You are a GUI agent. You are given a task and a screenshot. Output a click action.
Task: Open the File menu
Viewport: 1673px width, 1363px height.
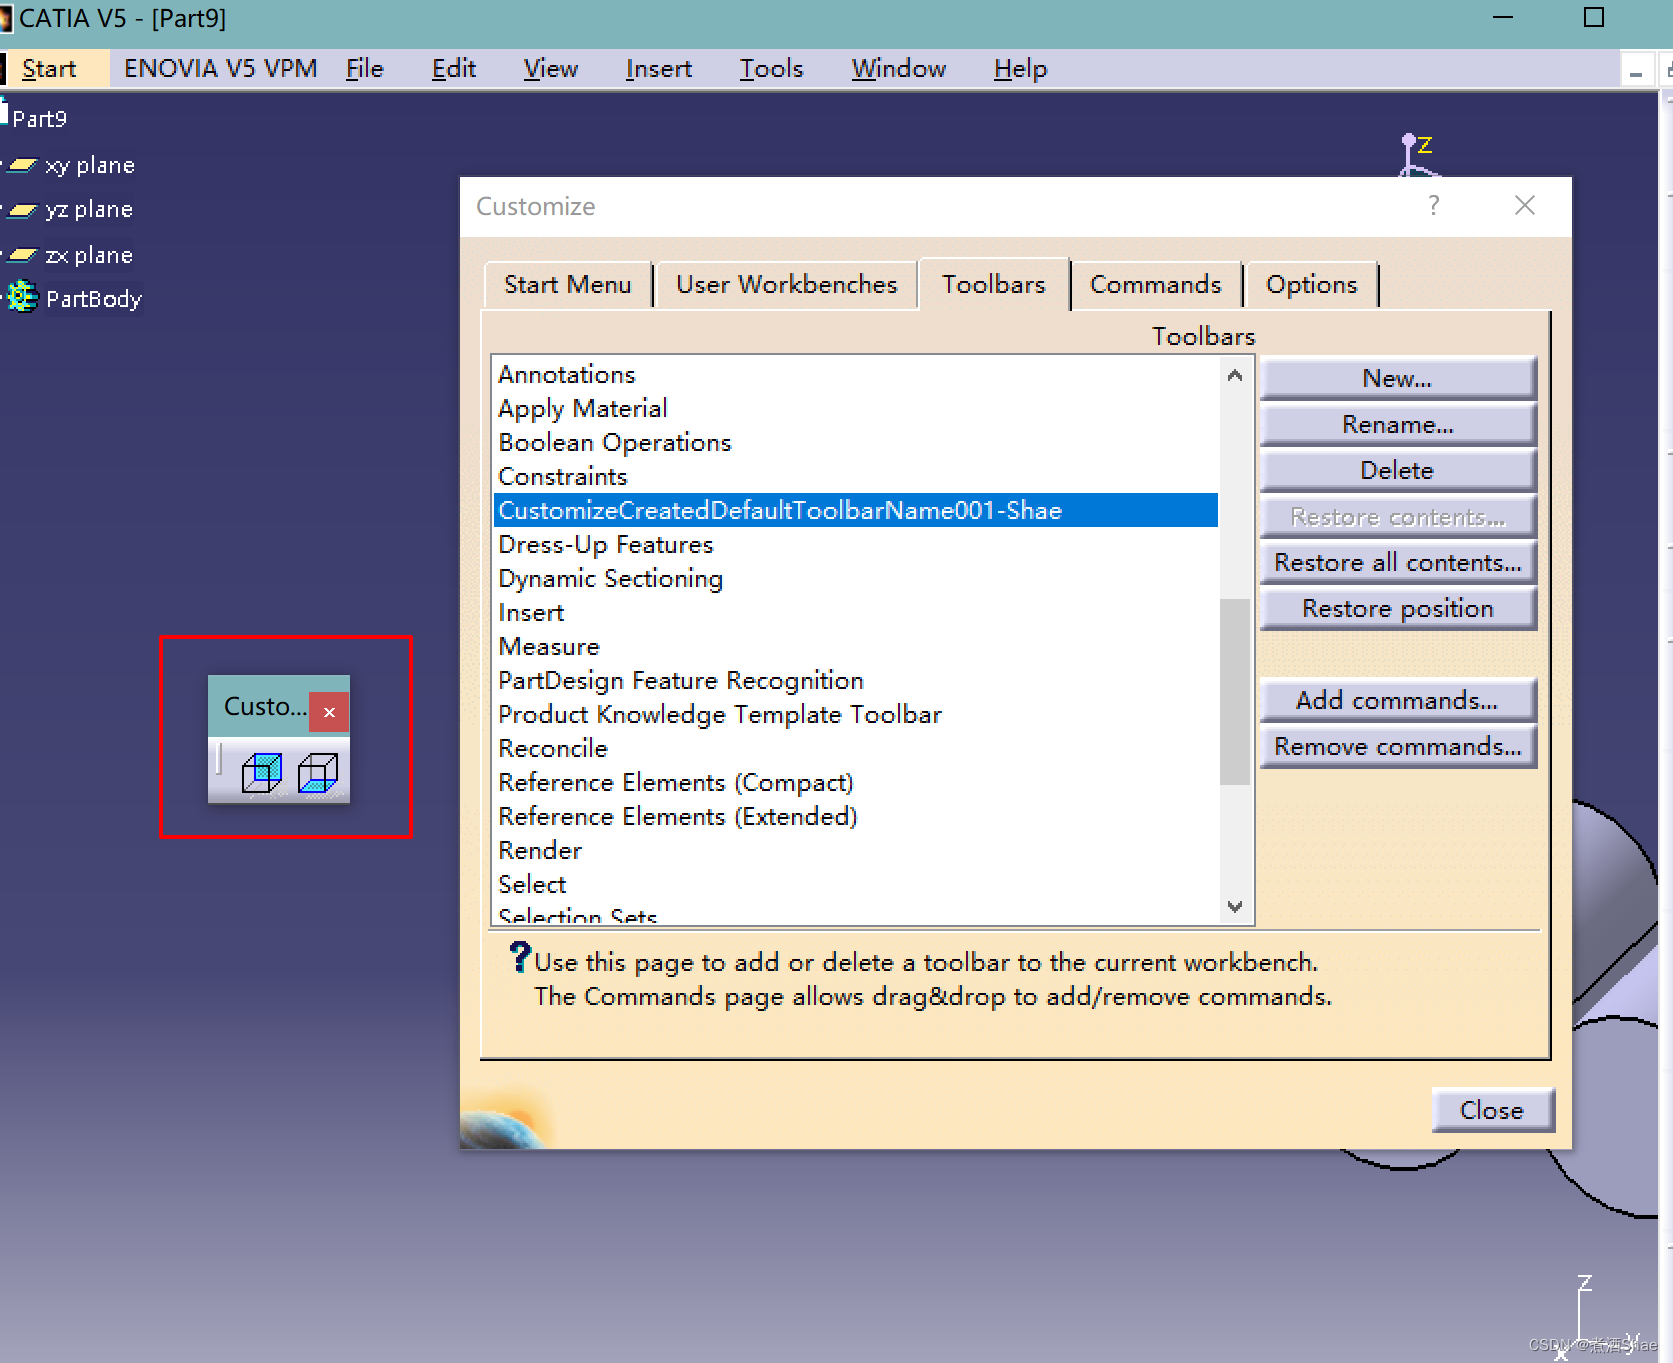pyautogui.click(x=365, y=69)
